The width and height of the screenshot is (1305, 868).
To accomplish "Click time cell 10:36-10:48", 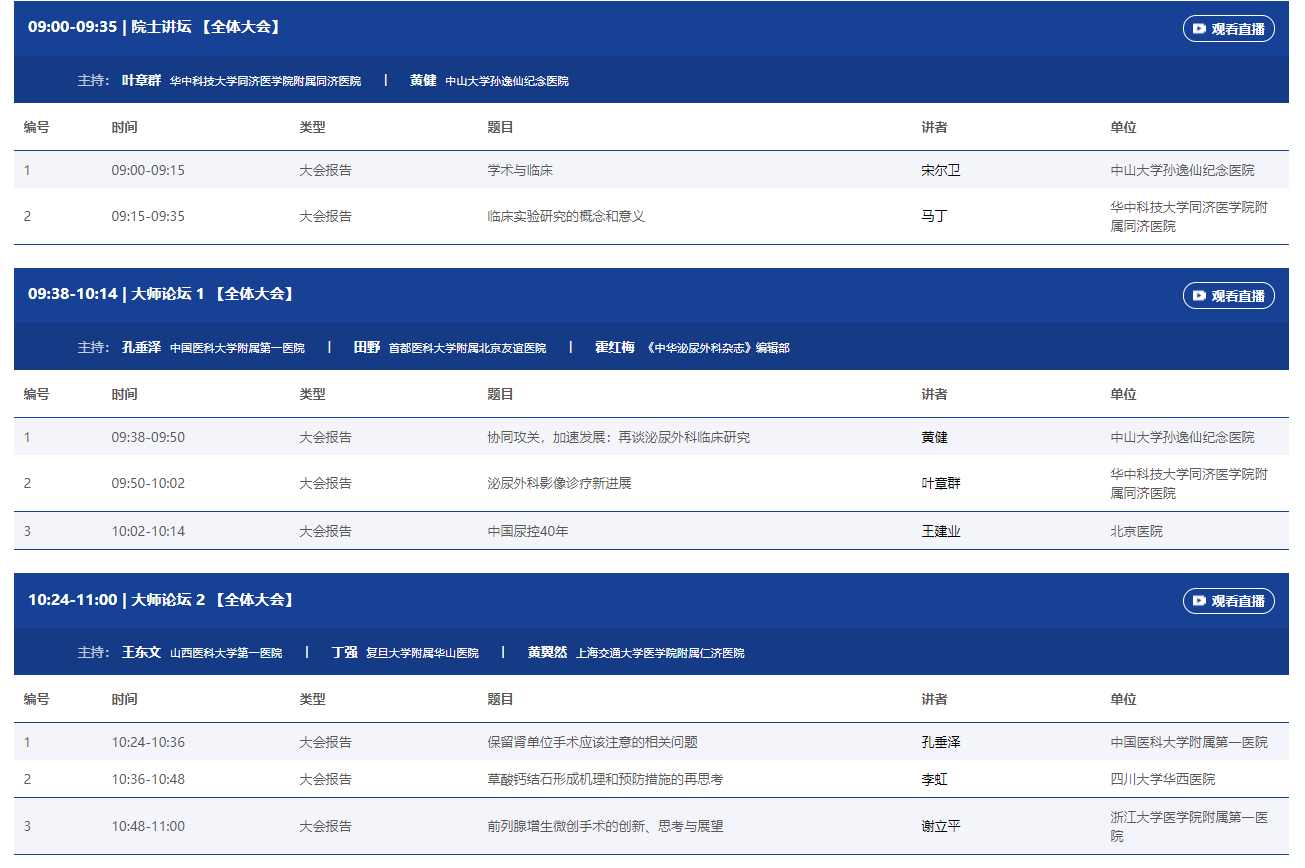I will tap(148, 779).
